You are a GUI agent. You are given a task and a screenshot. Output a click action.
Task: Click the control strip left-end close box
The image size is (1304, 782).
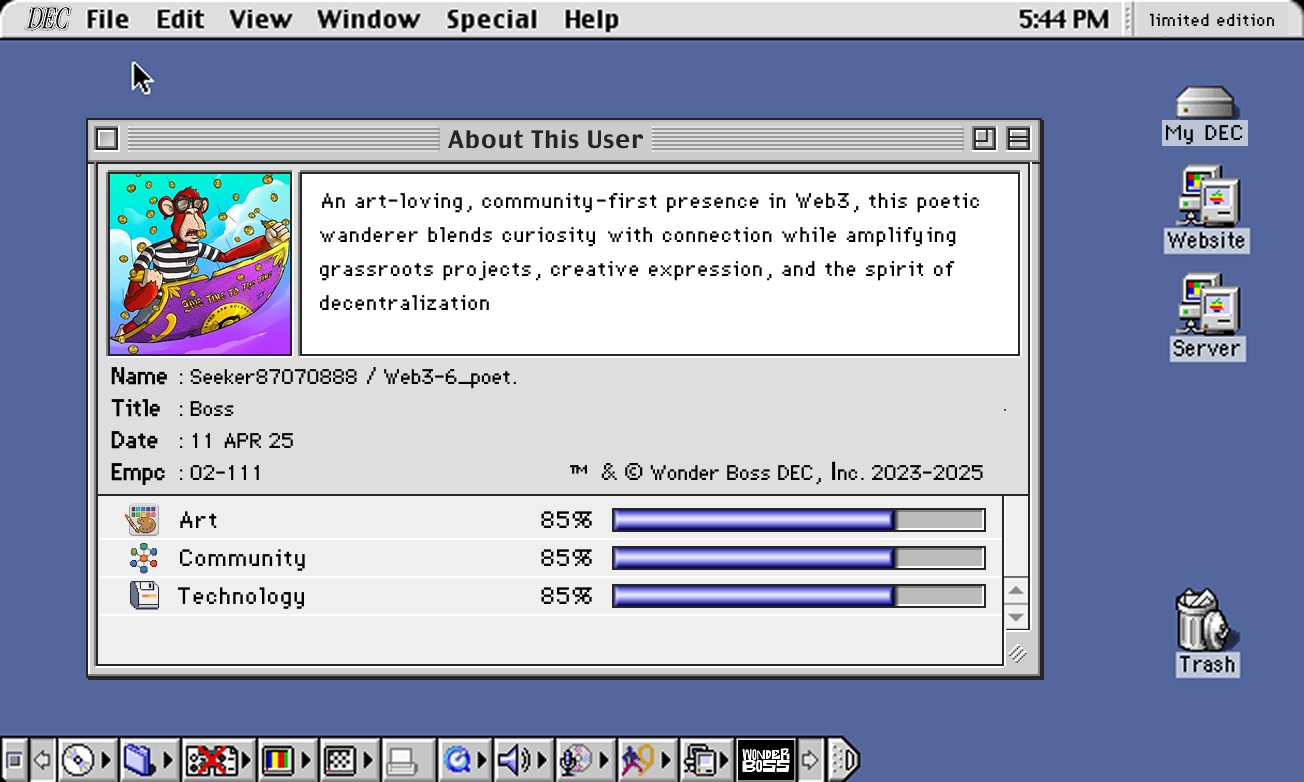click(14, 761)
